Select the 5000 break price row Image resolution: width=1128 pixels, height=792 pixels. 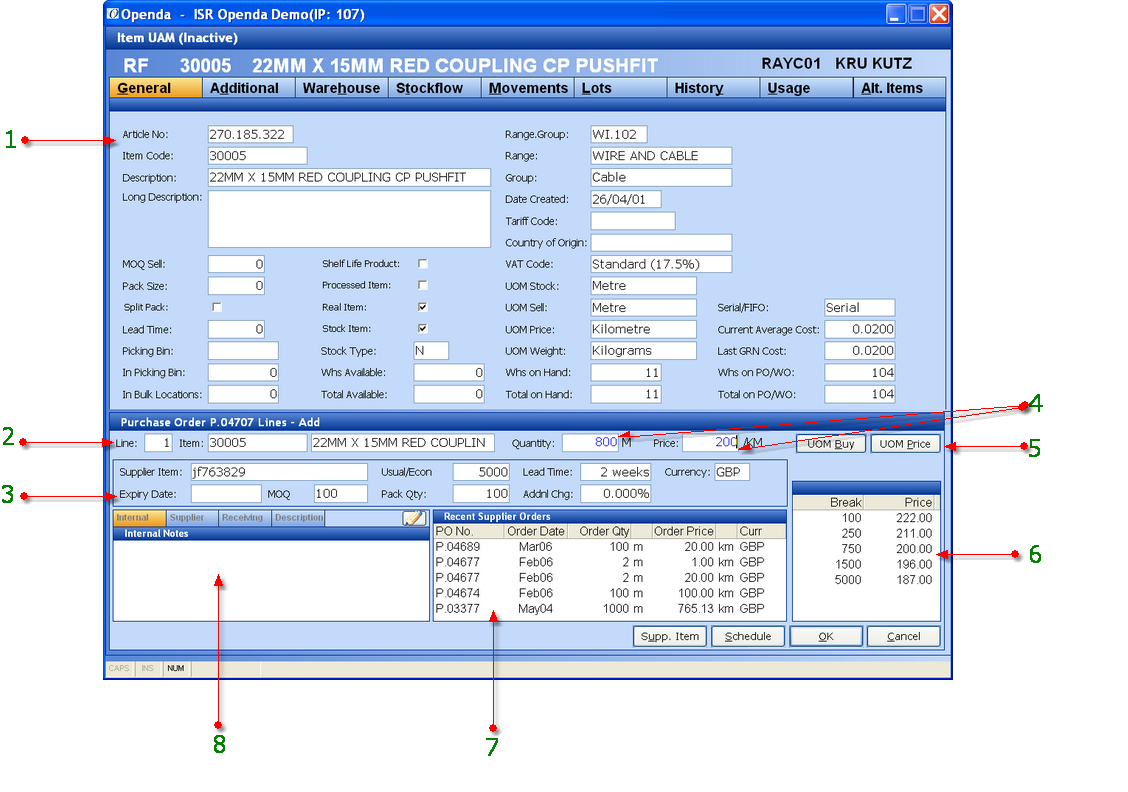pyautogui.click(x=866, y=580)
